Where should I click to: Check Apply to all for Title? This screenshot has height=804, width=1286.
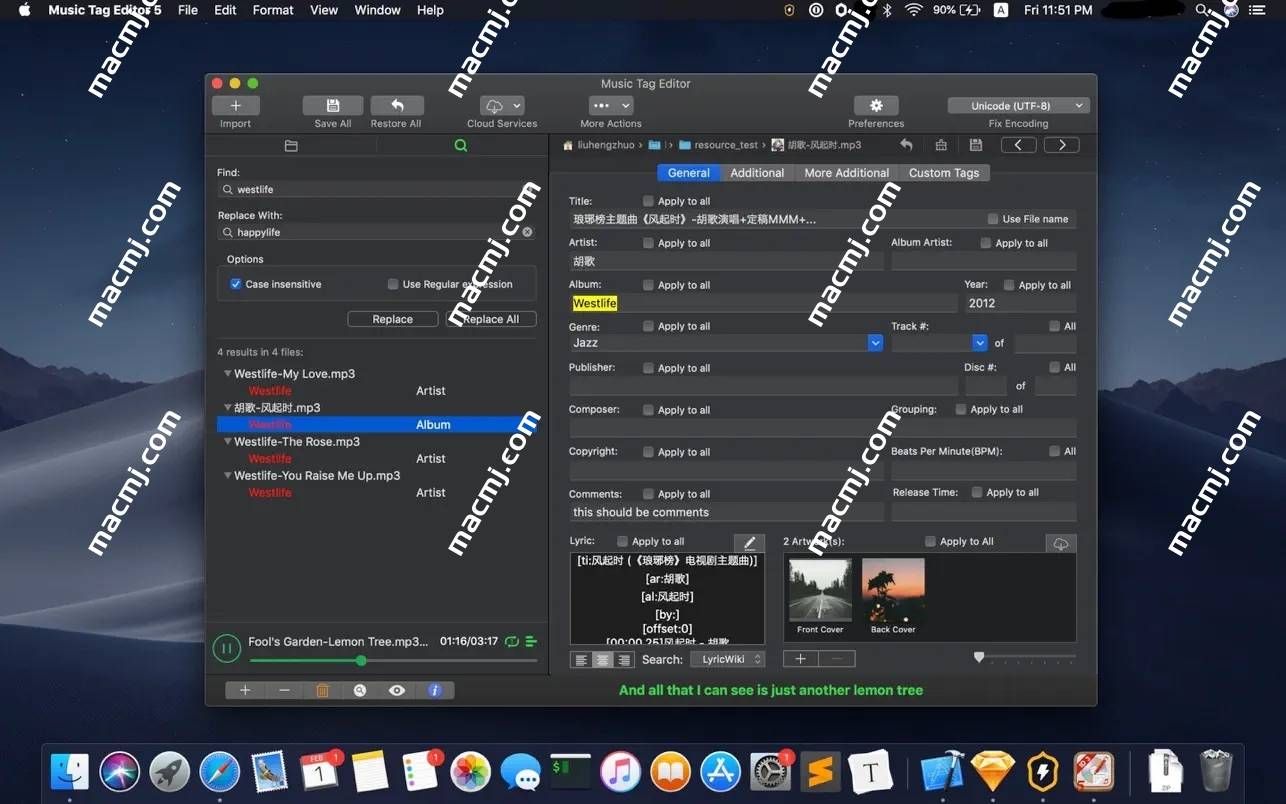649,201
